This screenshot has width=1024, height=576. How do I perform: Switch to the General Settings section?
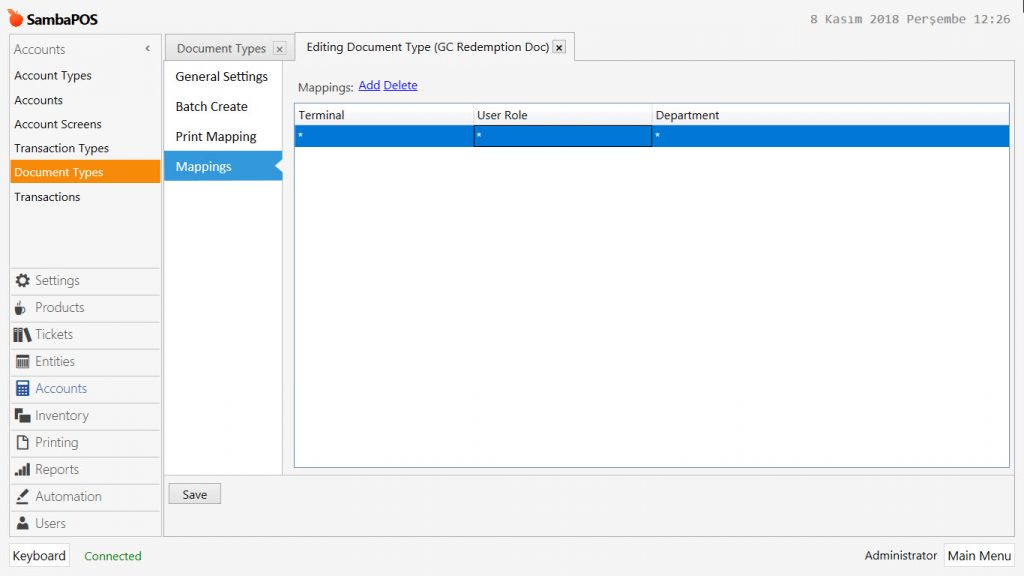221,77
